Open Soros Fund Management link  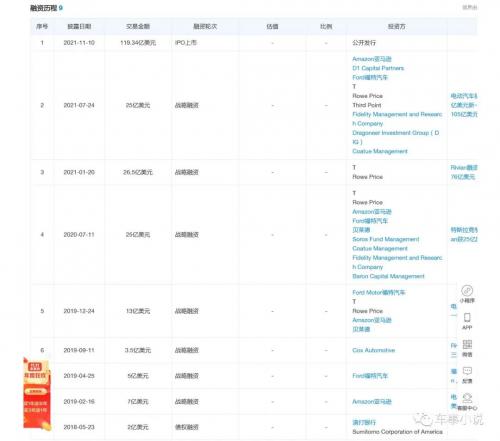tap(386, 239)
